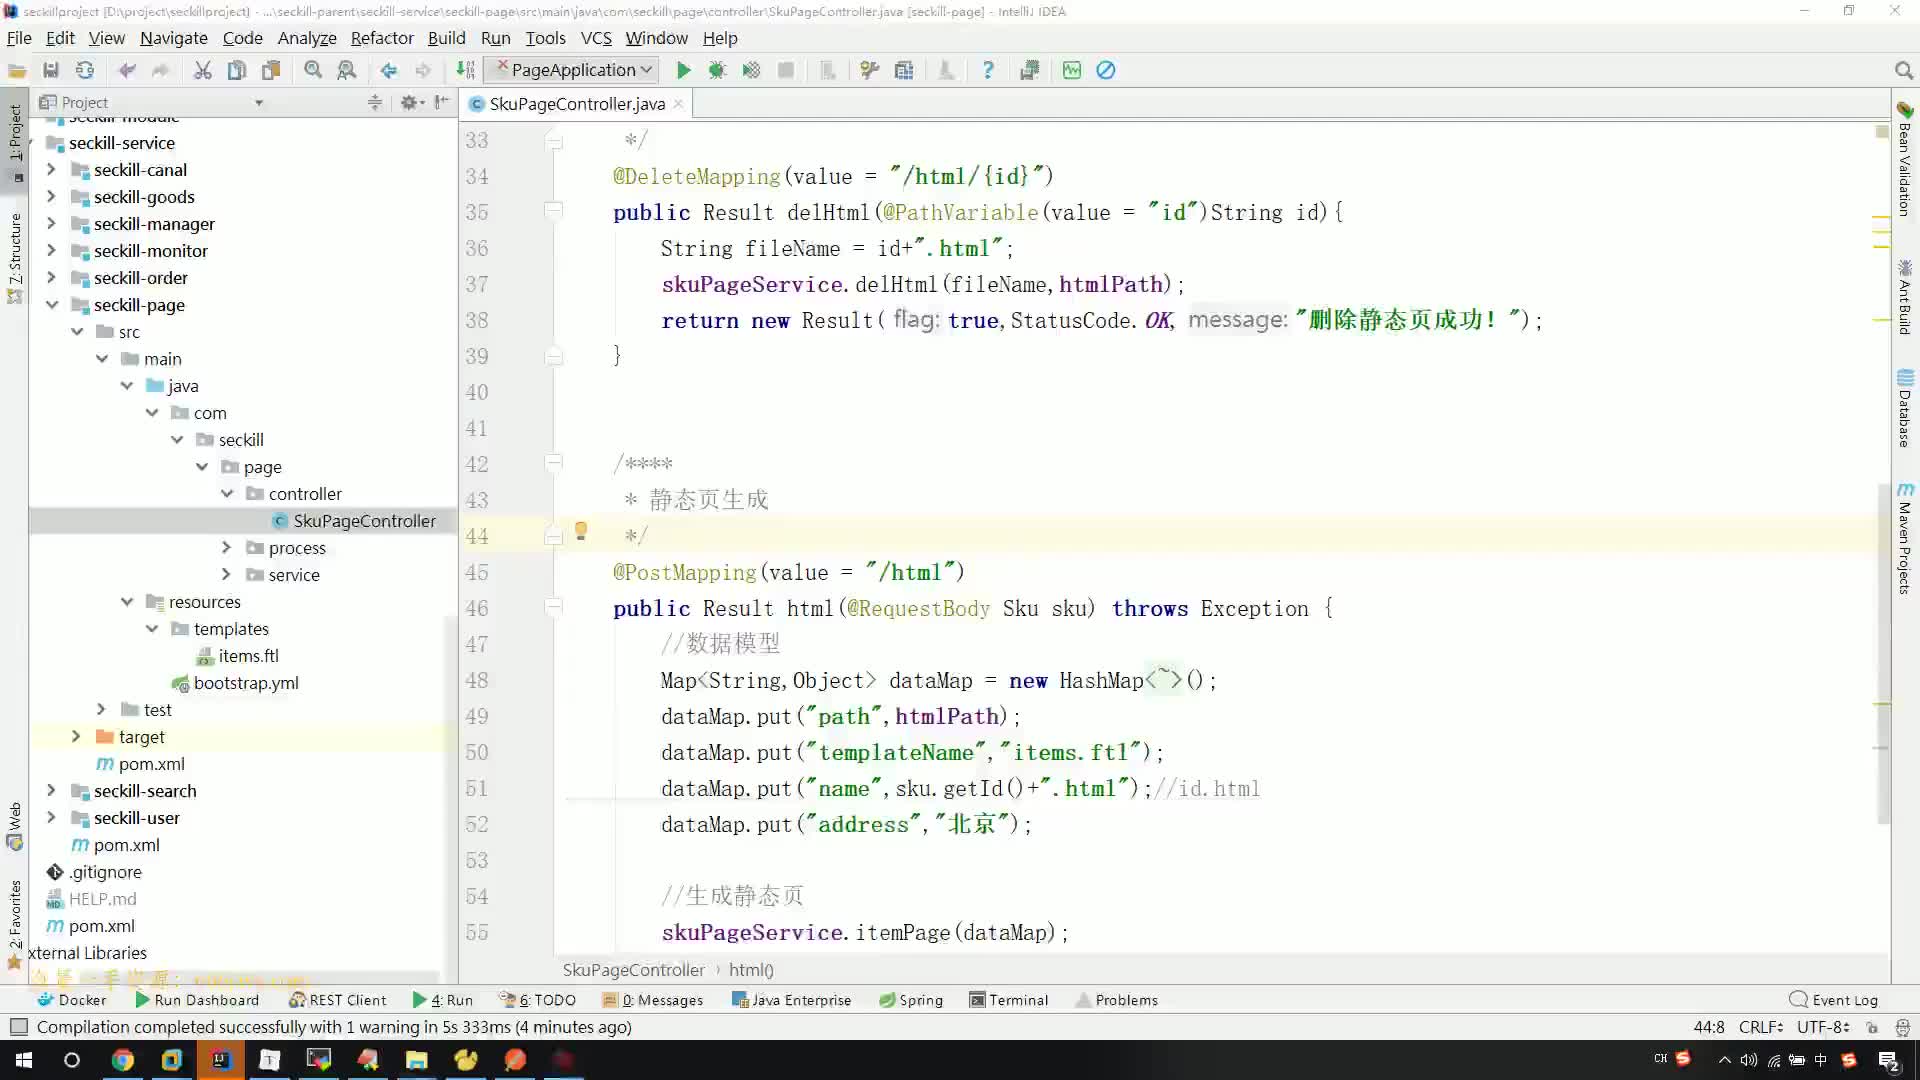This screenshot has height=1080, width=1920.
Task: Open the Refactor menu
Action: pyautogui.click(x=382, y=38)
